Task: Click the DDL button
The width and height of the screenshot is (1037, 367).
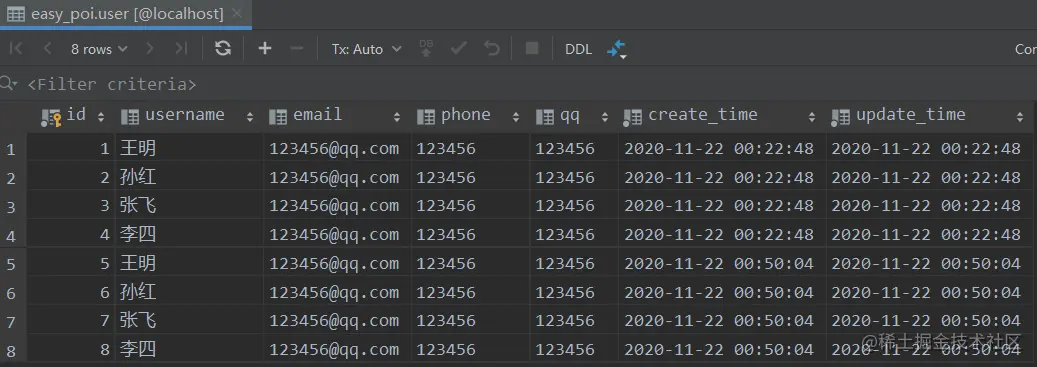Action: pos(578,49)
